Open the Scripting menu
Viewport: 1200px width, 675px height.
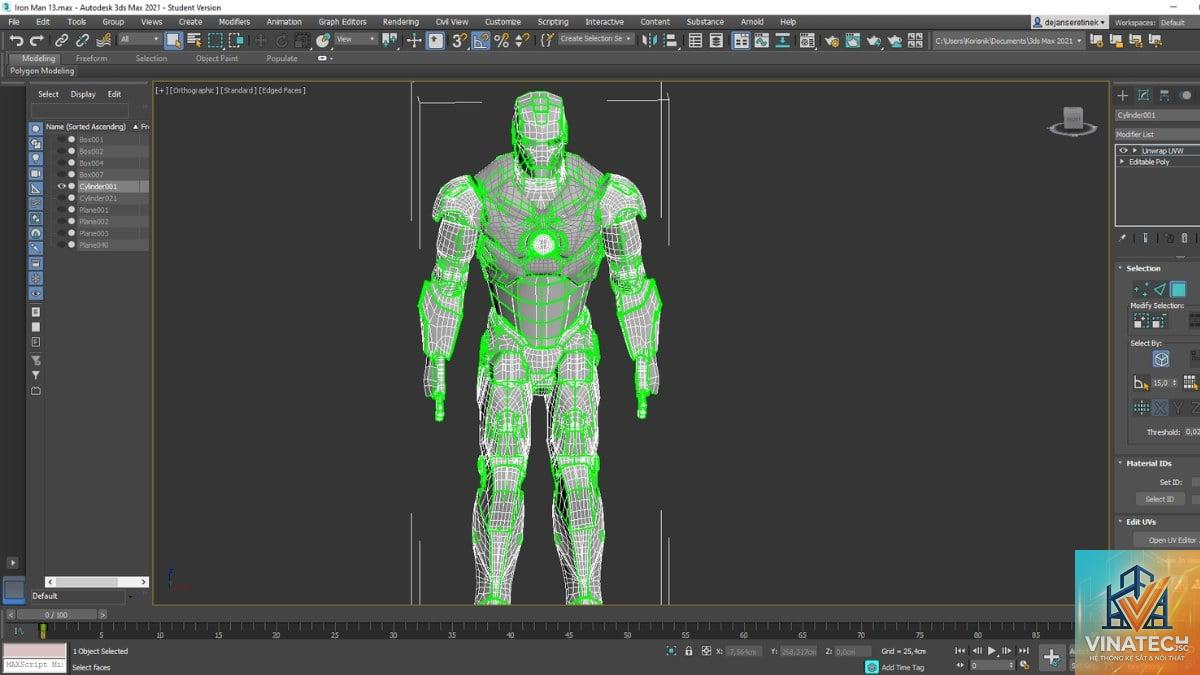pos(553,21)
